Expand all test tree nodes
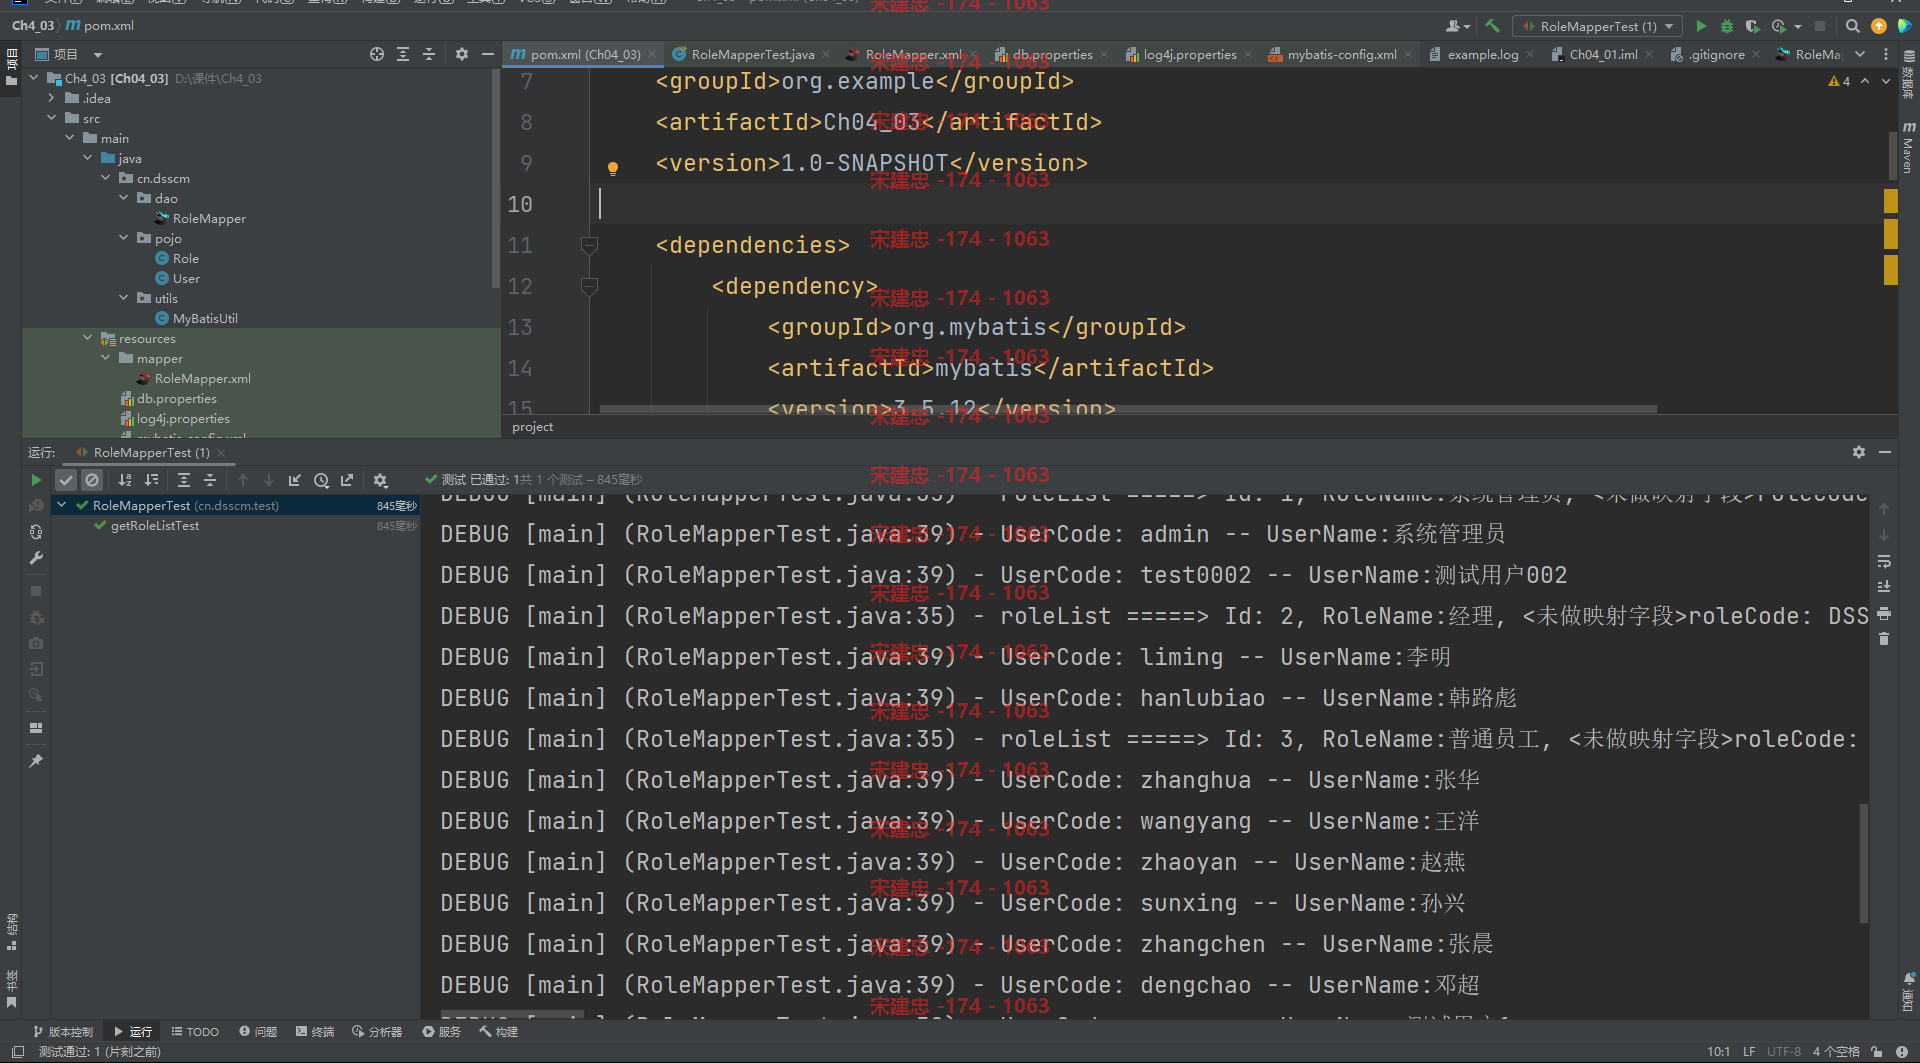This screenshot has width=1920, height=1063. [x=184, y=480]
